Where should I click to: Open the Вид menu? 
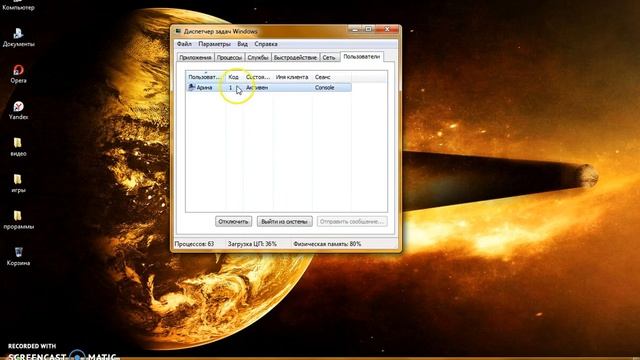242,44
